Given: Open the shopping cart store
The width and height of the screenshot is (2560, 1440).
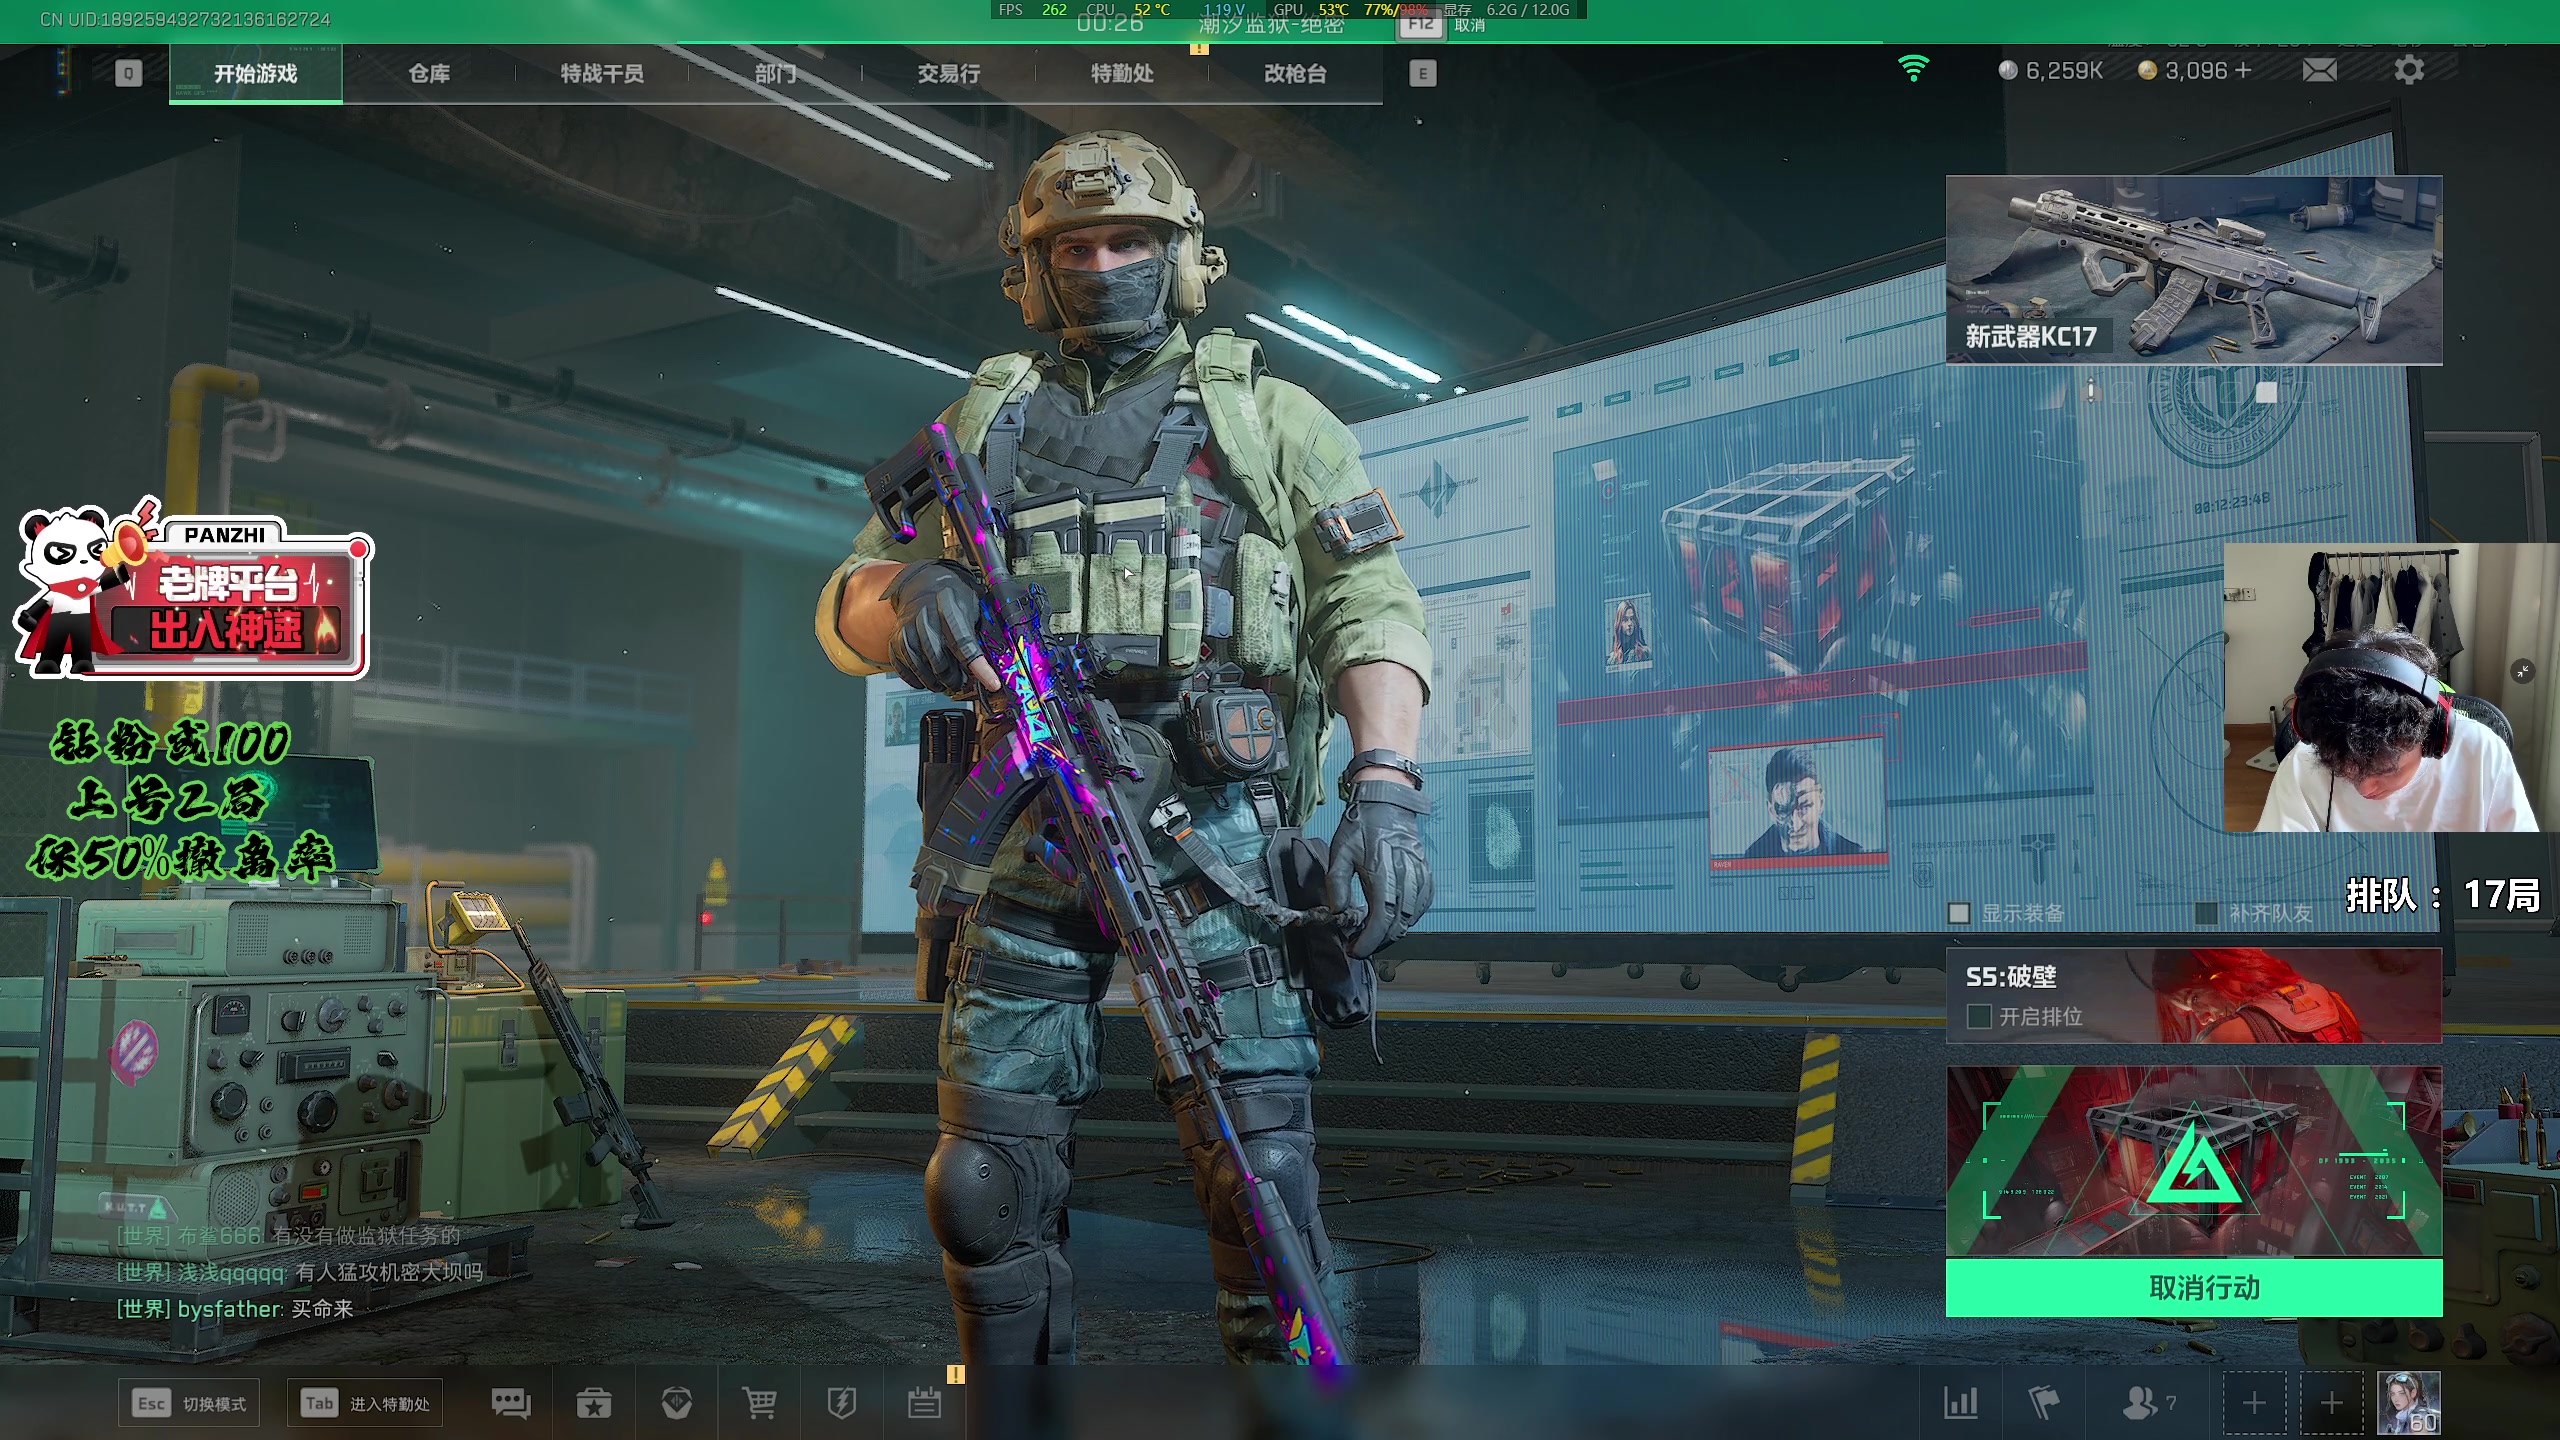Looking at the screenshot, I should pos(759,1404).
